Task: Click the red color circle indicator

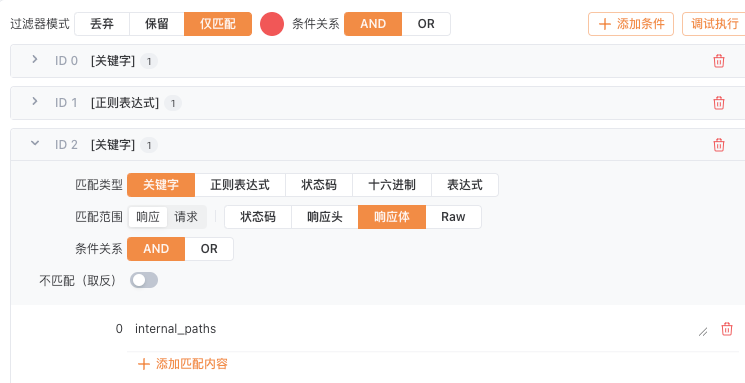Action: [272, 24]
